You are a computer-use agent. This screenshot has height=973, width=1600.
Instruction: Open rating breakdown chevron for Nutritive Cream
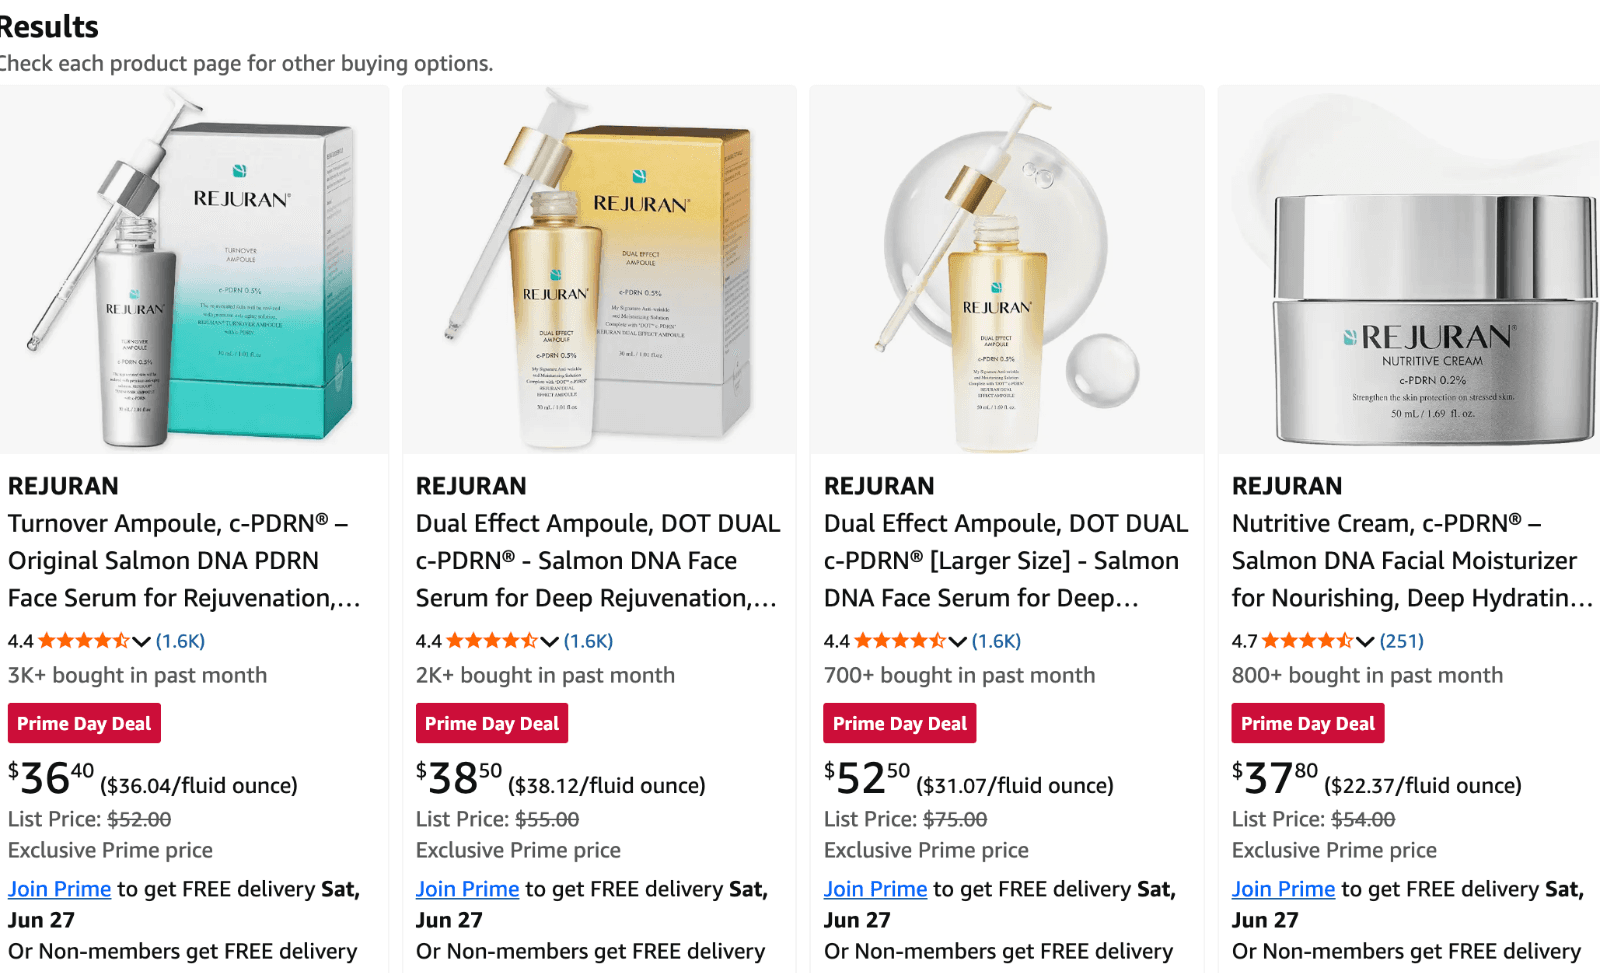coord(1365,641)
